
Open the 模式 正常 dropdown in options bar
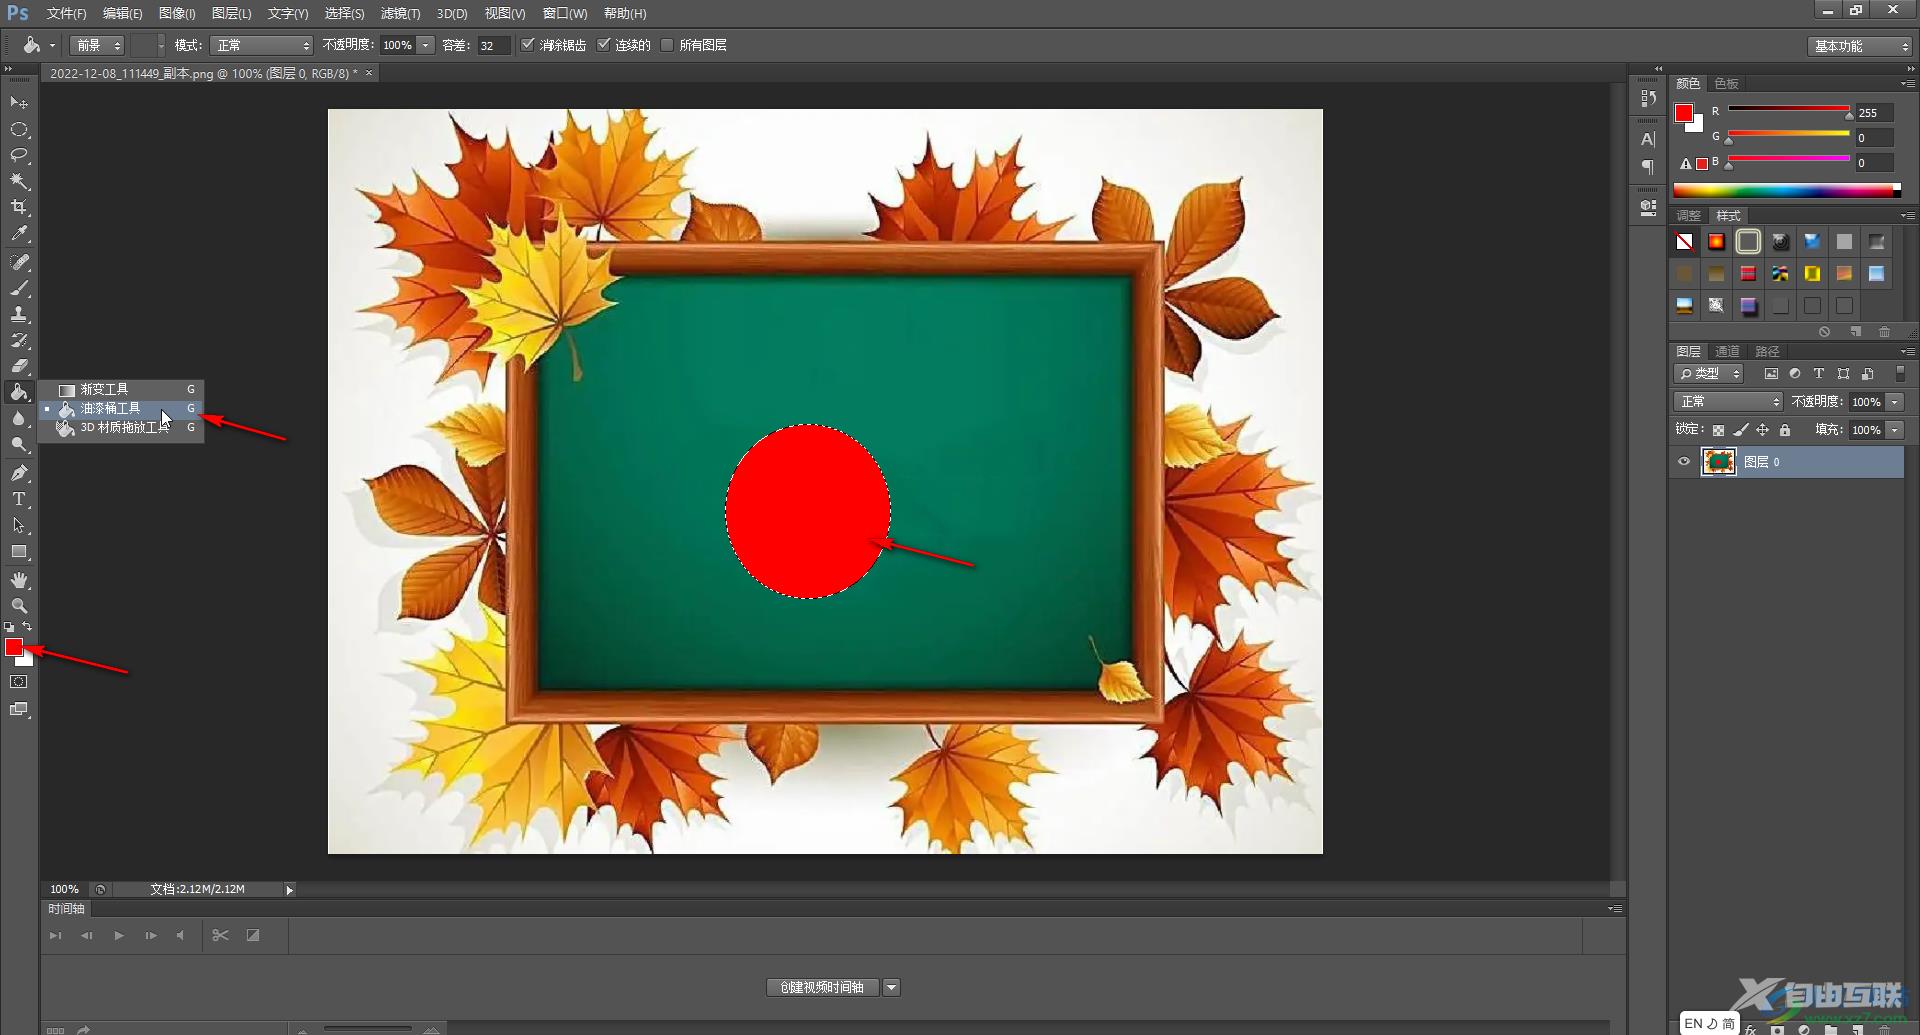(x=262, y=45)
